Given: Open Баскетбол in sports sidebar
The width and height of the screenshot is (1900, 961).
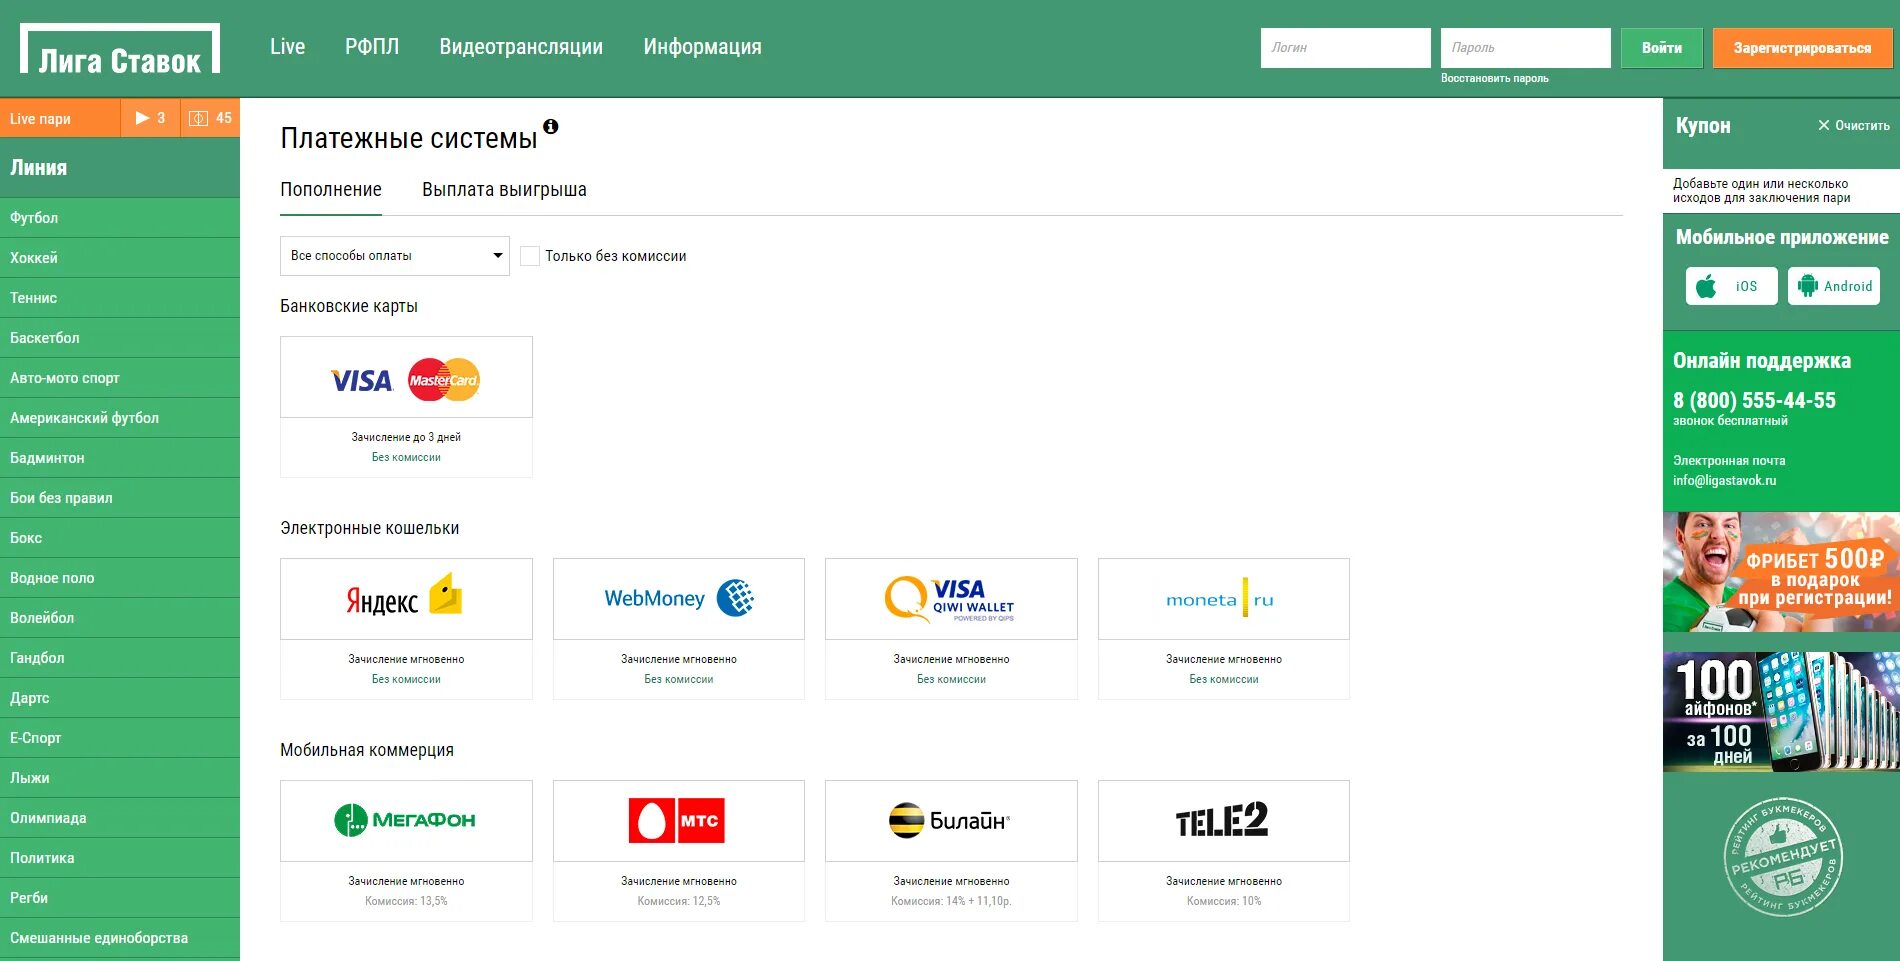Looking at the screenshot, I should [x=120, y=338].
